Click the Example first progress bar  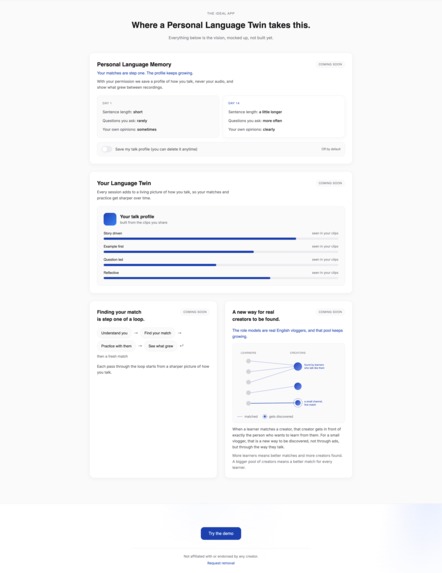[221, 252]
